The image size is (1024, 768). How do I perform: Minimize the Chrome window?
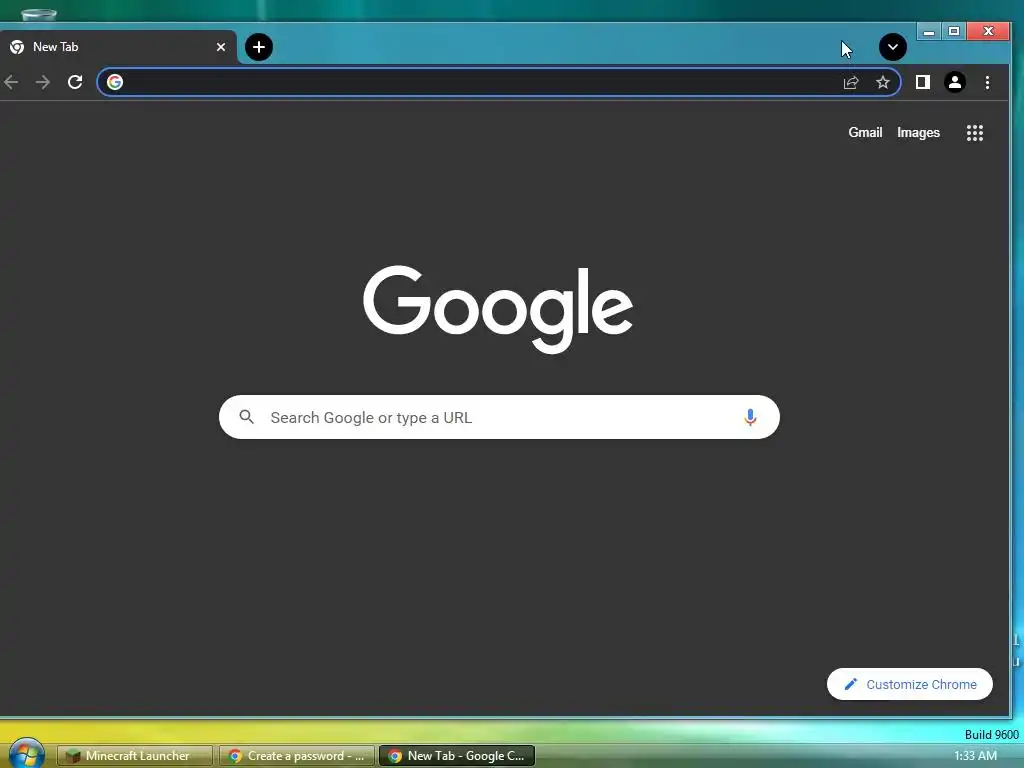(929, 31)
